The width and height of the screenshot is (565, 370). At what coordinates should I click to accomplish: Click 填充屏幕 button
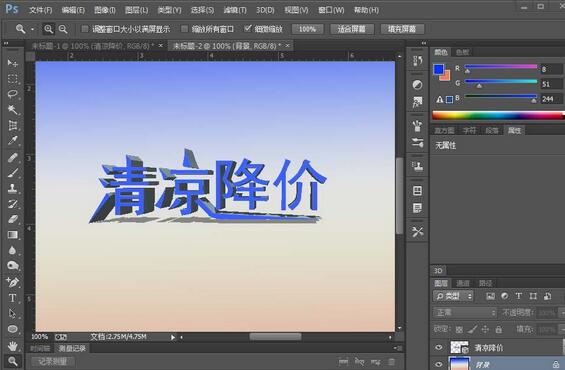402,29
